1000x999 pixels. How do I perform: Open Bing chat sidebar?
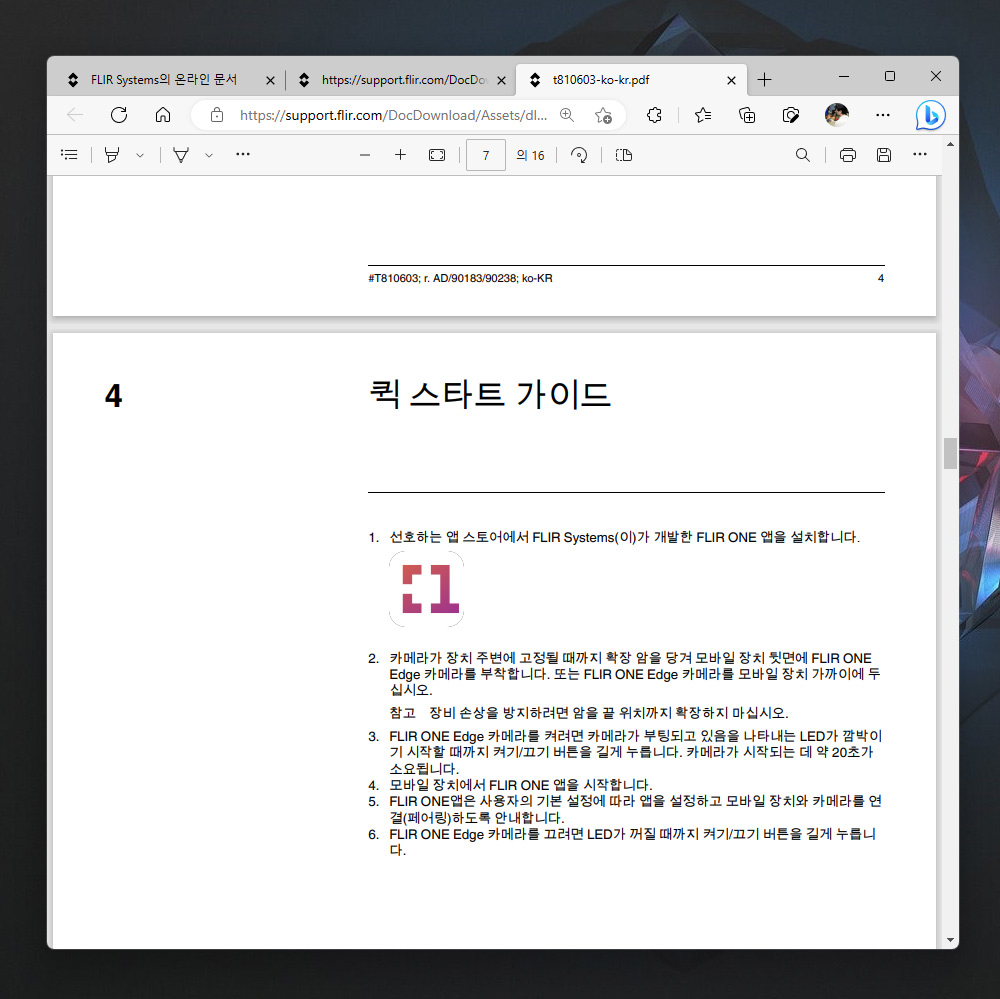click(x=930, y=115)
